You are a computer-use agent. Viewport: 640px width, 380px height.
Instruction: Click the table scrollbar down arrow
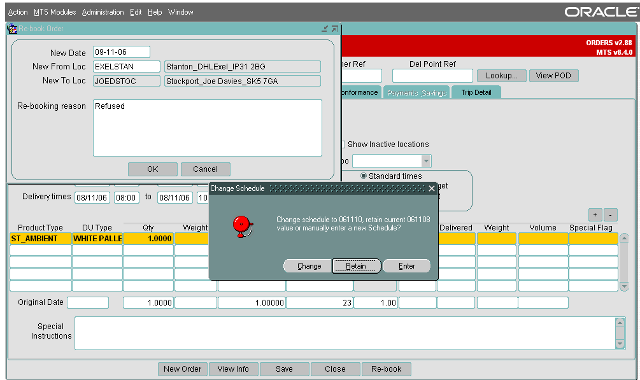[624, 287]
